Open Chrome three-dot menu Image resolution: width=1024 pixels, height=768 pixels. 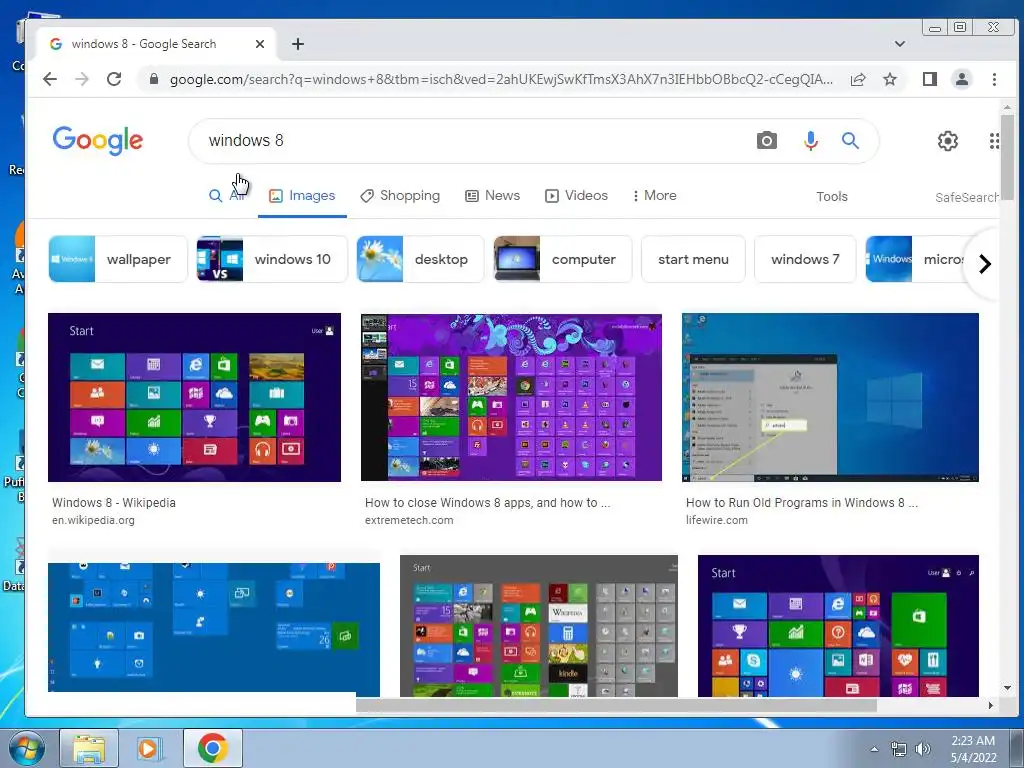(994, 80)
